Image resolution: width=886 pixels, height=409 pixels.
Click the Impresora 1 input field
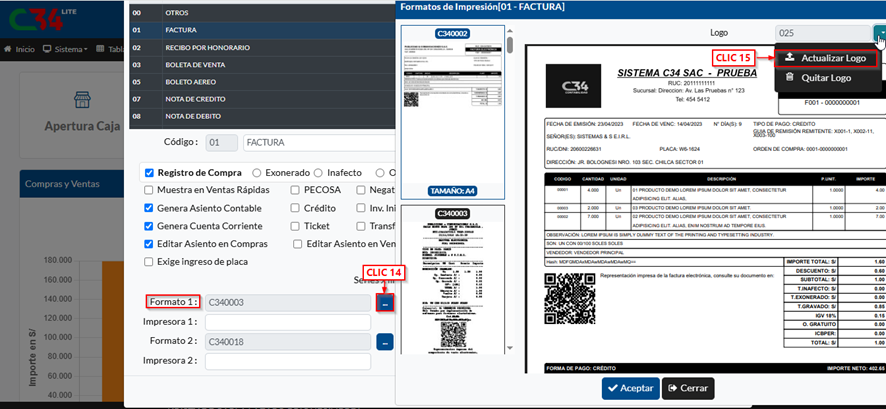click(x=288, y=322)
